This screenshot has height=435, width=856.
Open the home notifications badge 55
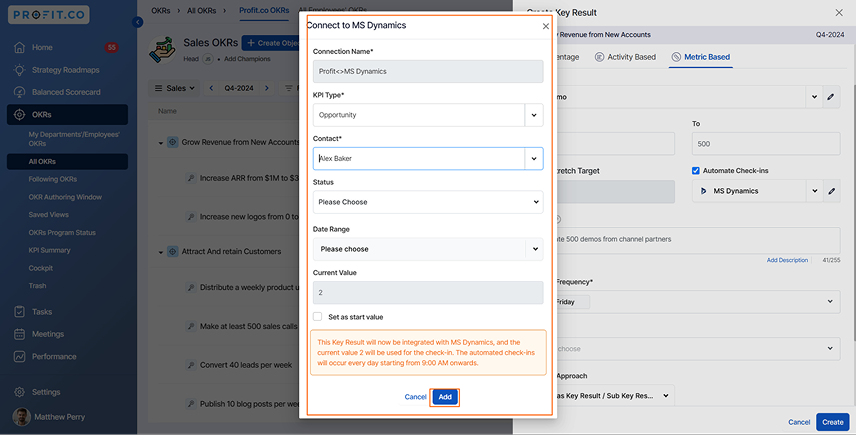[x=111, y=47]
